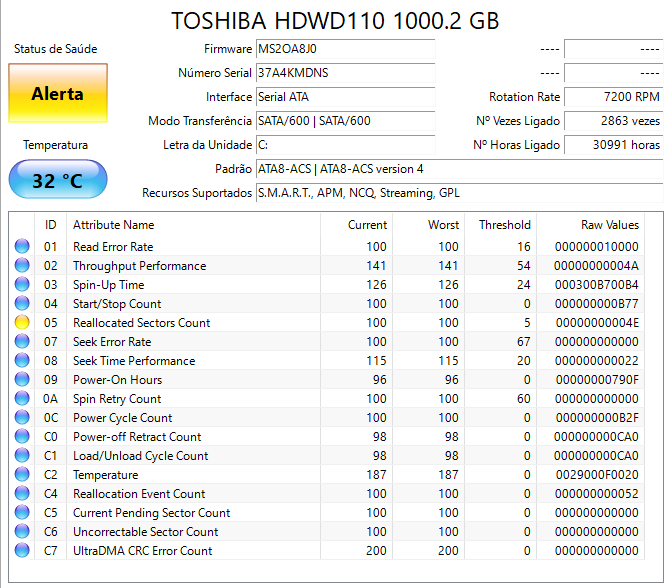Click the Current column header
672x588 pixels.
pos(357,225)
